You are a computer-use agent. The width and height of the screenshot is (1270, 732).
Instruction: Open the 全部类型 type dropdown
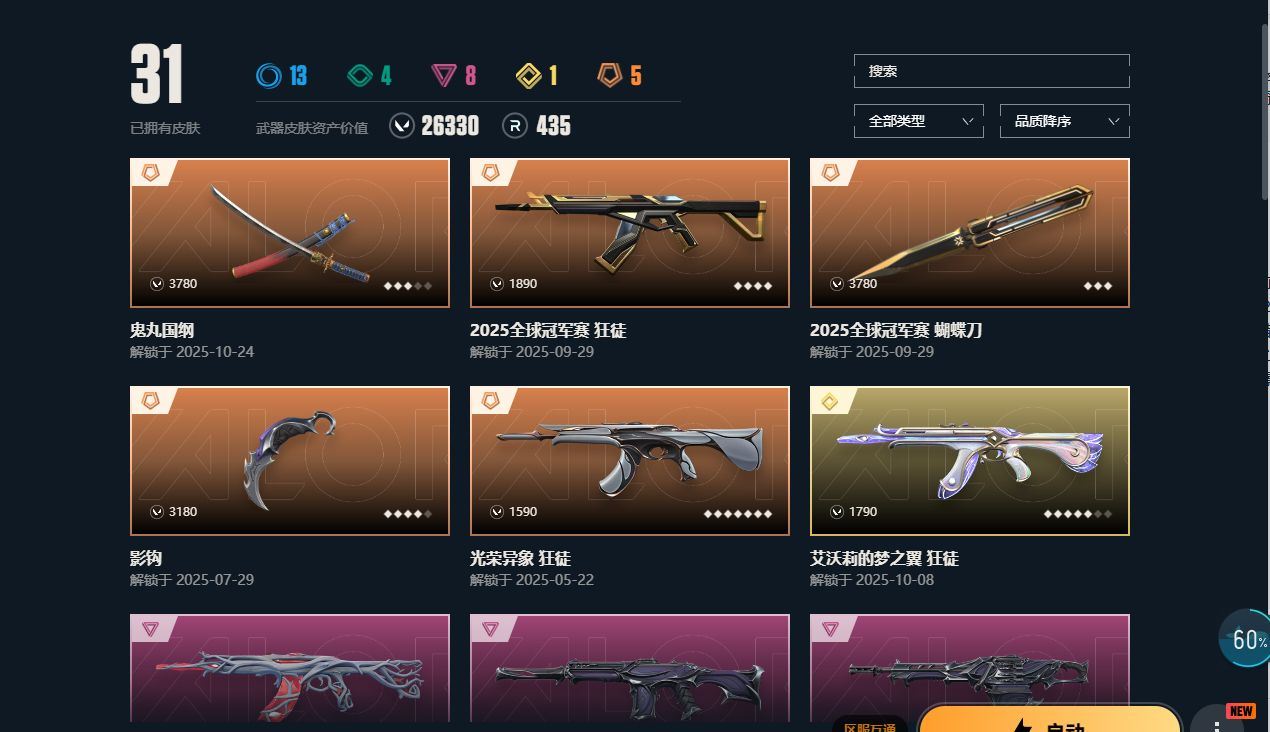(x=919, y=121)
